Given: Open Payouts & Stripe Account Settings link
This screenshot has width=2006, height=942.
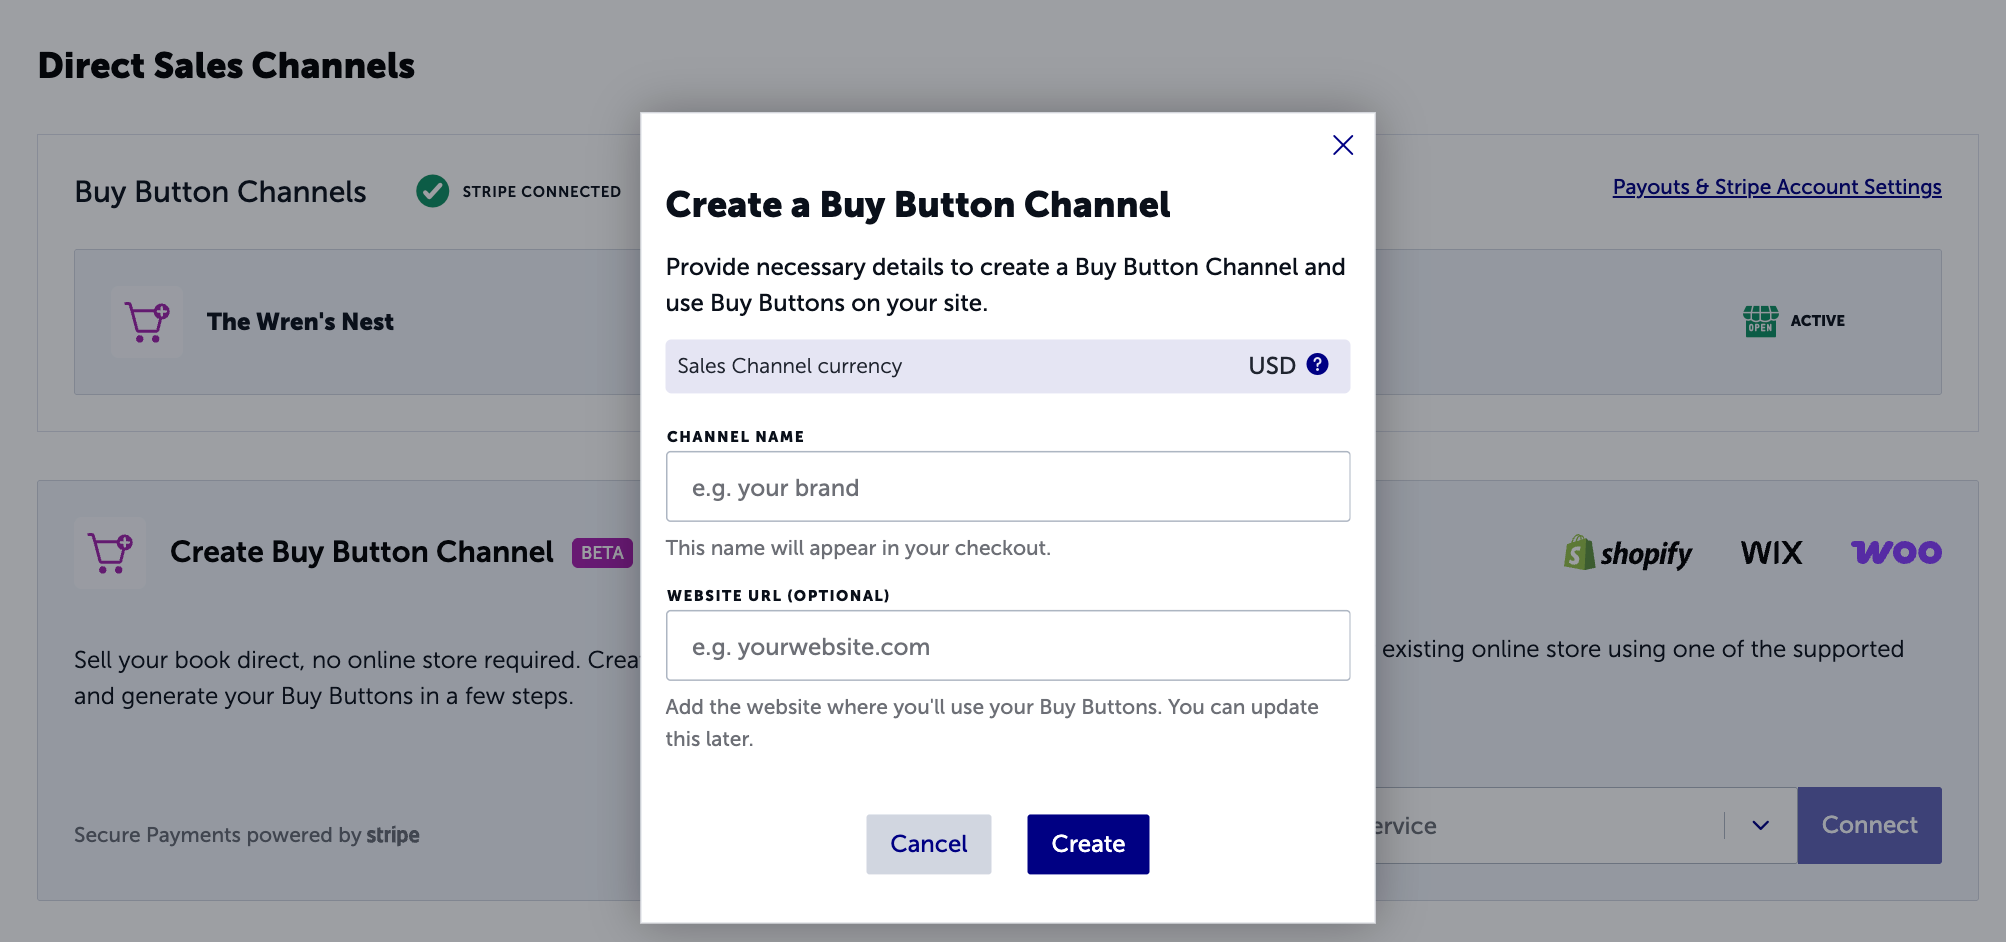Looking at the screenshot, I should 1777,187.
